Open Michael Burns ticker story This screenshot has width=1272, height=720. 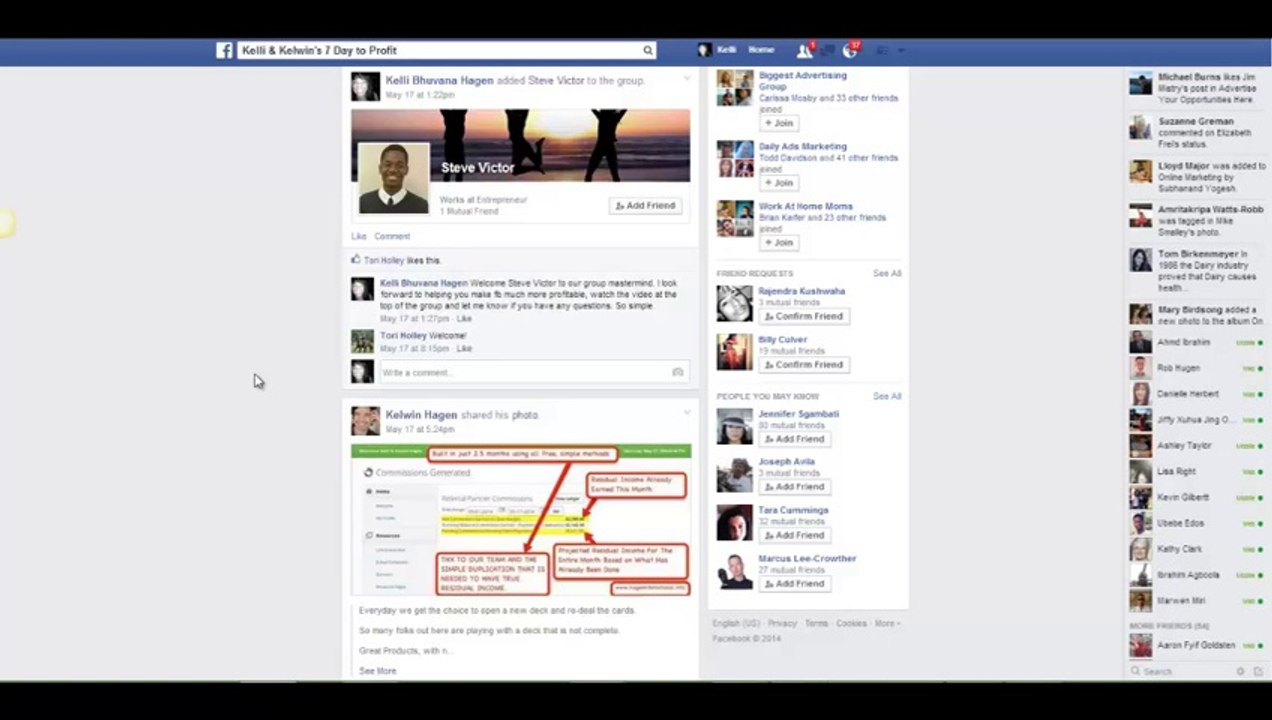[1197, 88]
